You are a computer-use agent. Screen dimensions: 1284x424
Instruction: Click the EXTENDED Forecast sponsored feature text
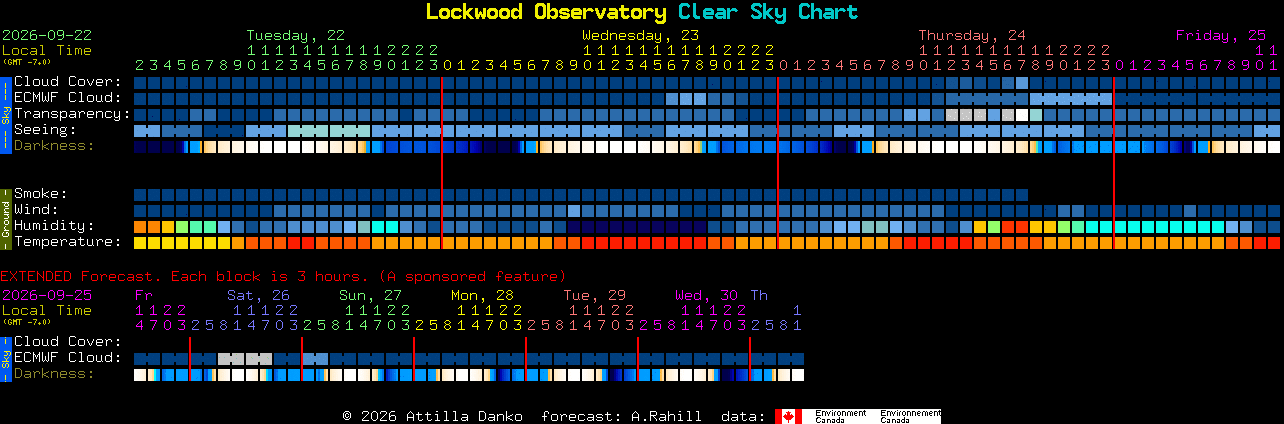coord(283,276)
